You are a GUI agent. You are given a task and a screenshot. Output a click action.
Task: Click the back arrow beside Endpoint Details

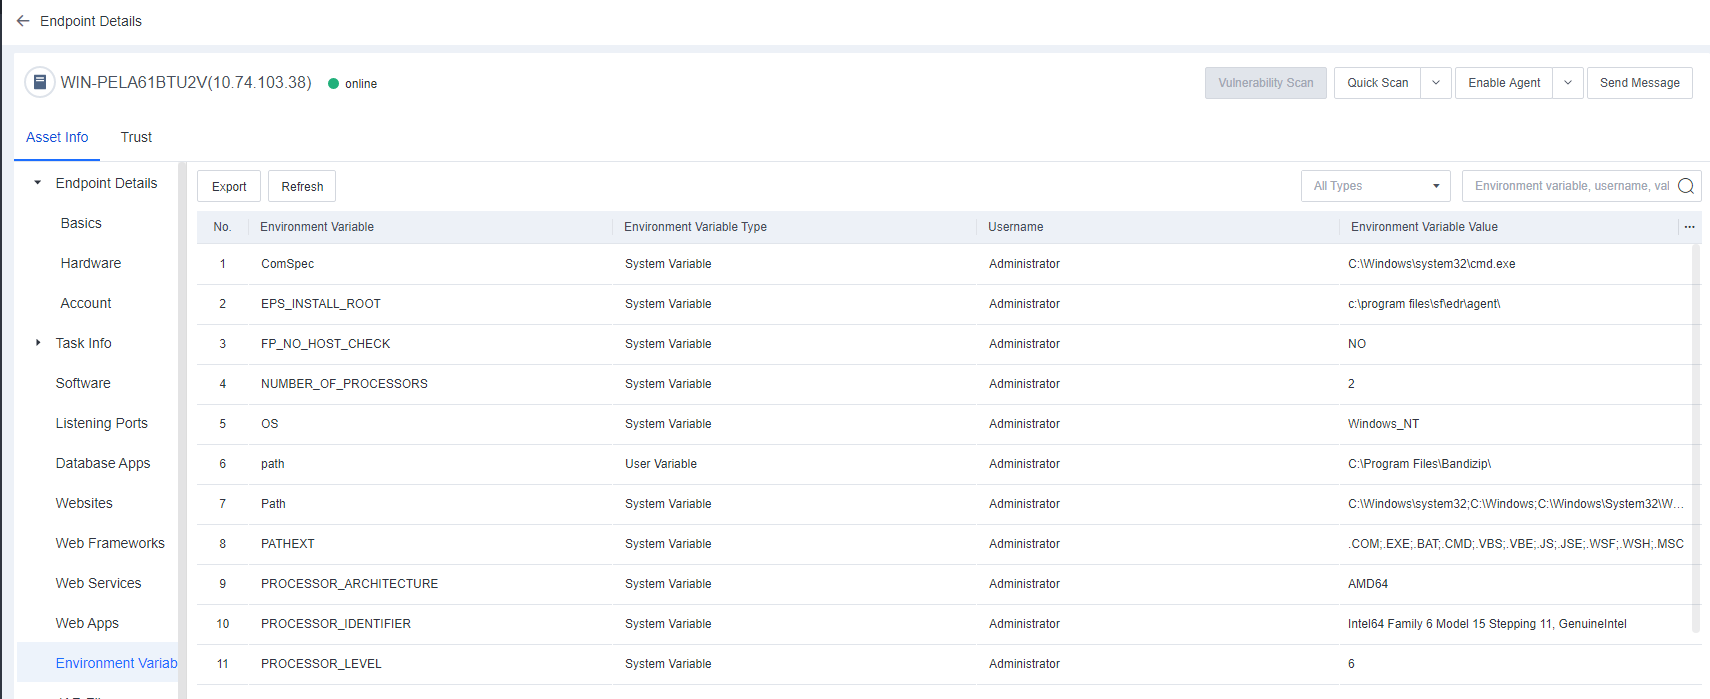click(x=23, y=21)
